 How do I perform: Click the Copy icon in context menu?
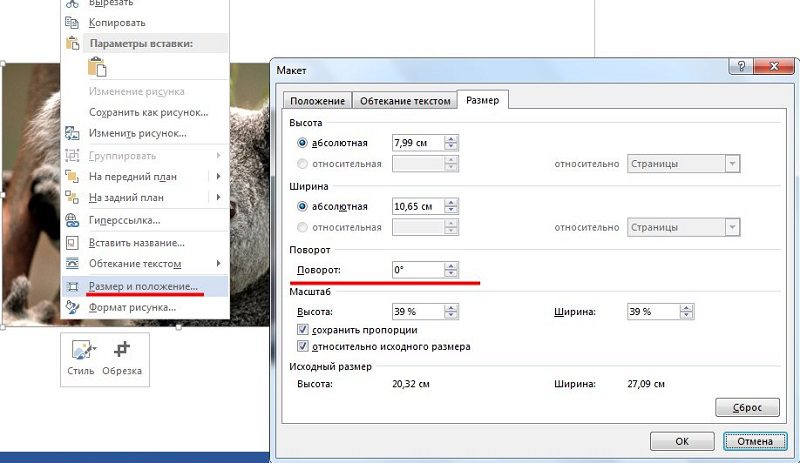tap(72, 22)
